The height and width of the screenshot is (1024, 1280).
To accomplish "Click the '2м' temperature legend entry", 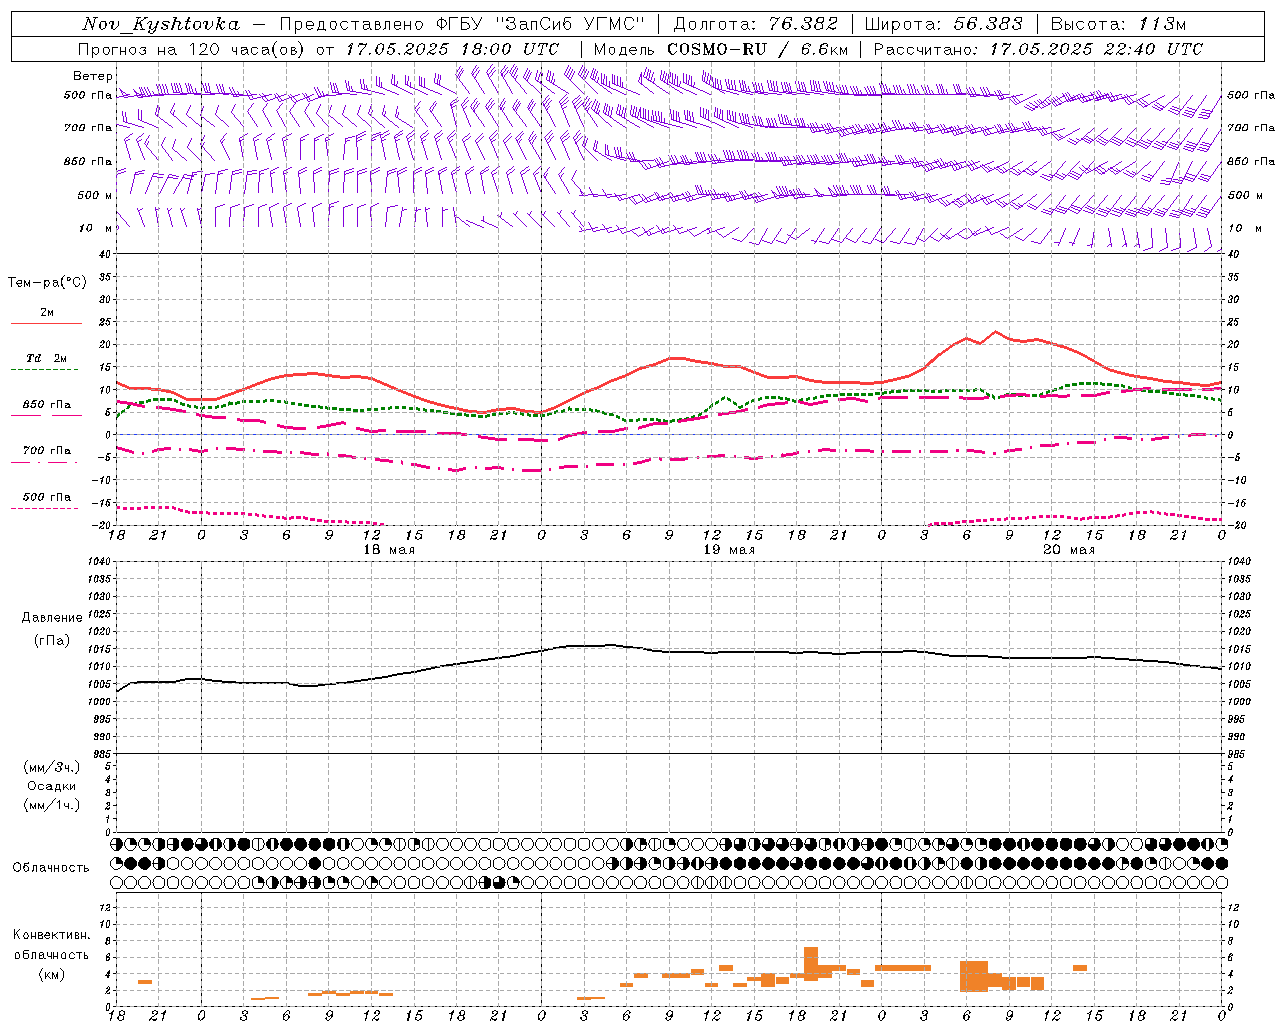I will (47, 312).
